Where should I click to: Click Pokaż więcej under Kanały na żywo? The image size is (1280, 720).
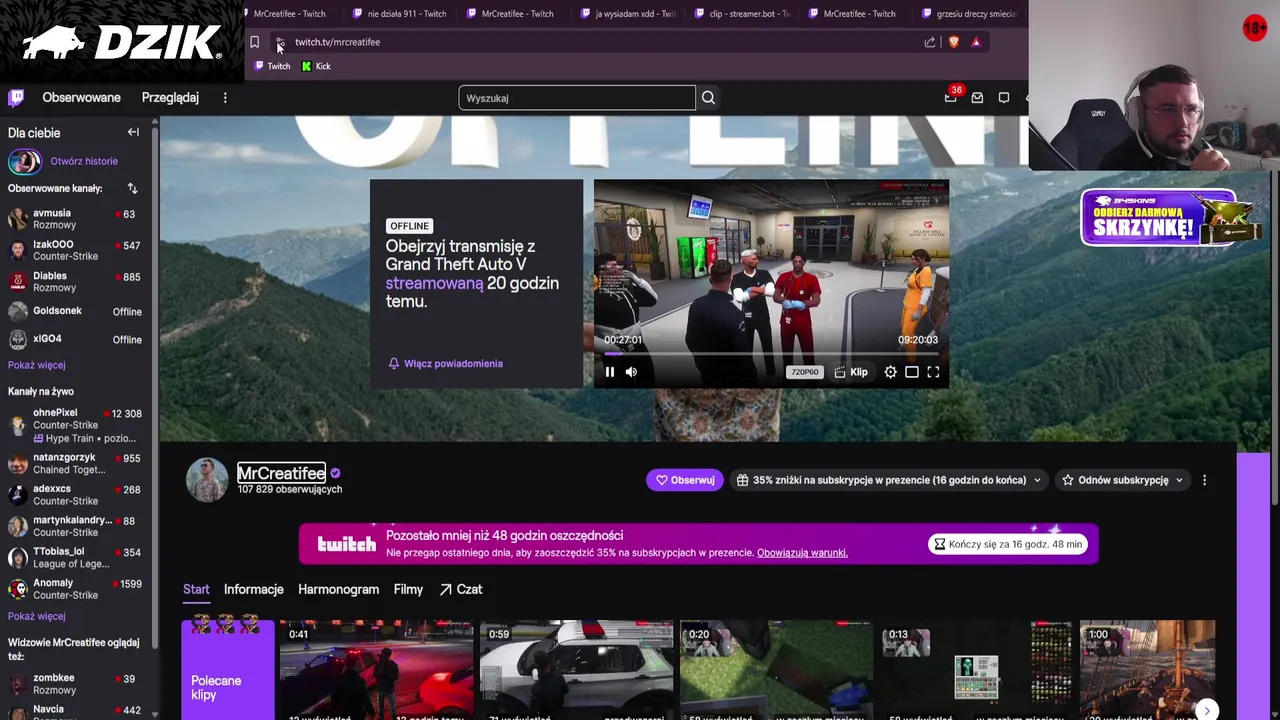[x=36, y=616]
